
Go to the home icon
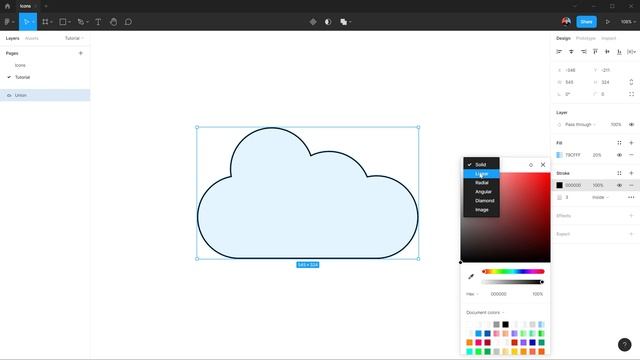tap(7, 6)
